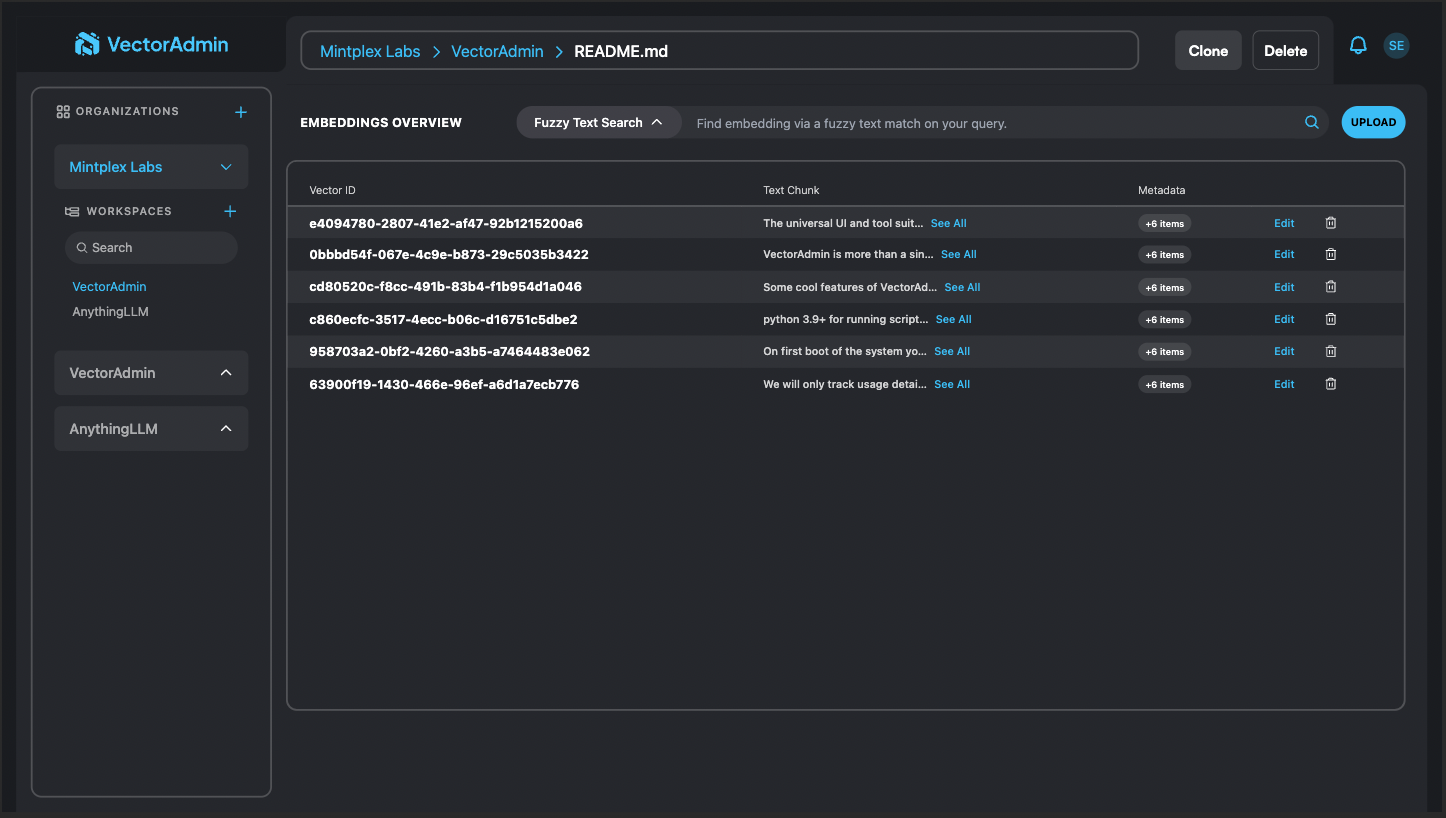Image resolution: width=1446 pixels, height=818 pixels.
Task: Expand the Mintplex Labs organization chevron
Action: pos(226,167)
